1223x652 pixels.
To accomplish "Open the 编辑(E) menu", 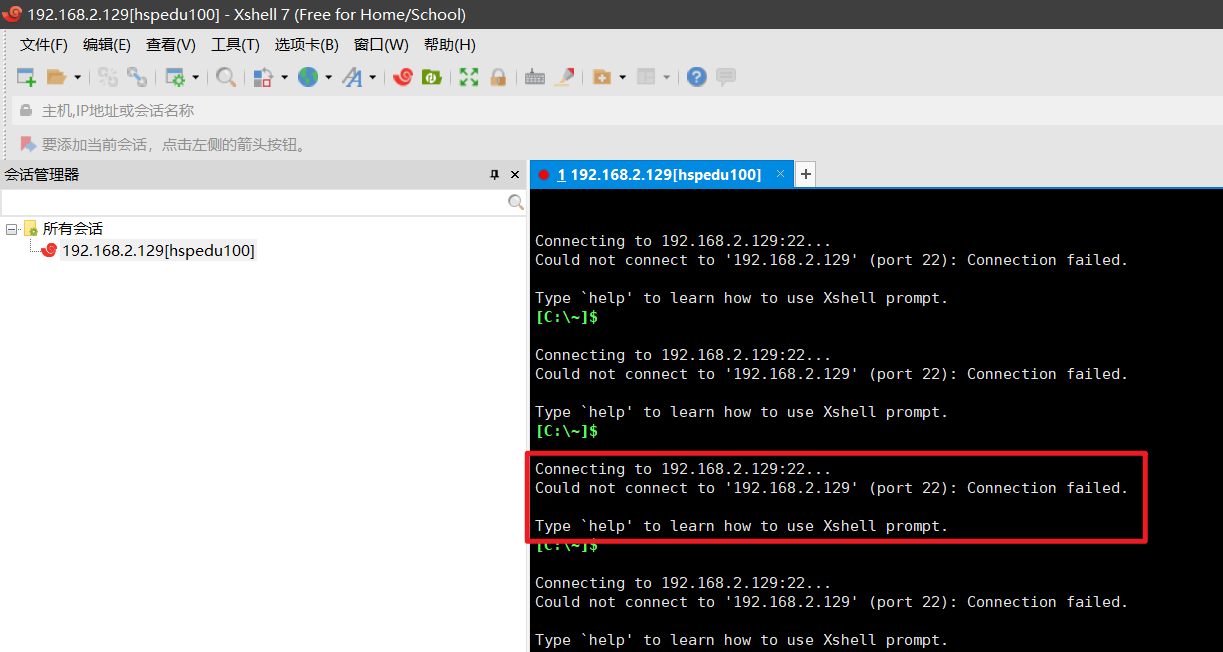I will [107, 45].
